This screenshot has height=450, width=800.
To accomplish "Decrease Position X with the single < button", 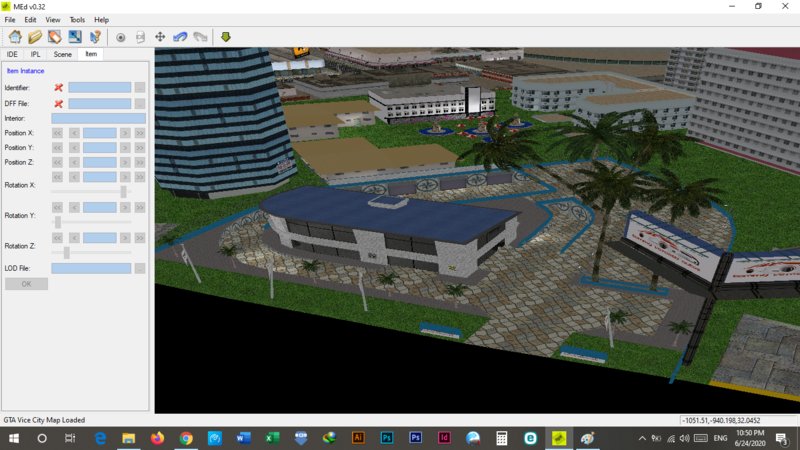I will (74, 133).
